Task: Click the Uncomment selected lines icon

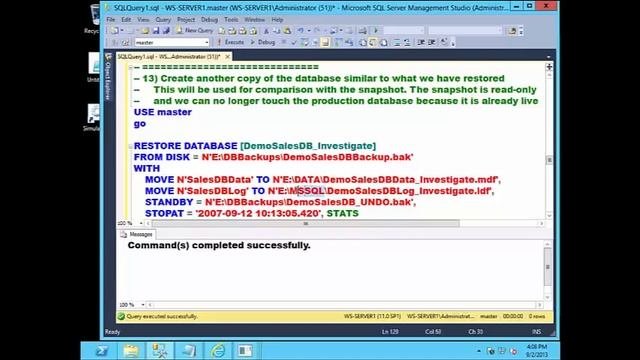Action: point(407,42)
